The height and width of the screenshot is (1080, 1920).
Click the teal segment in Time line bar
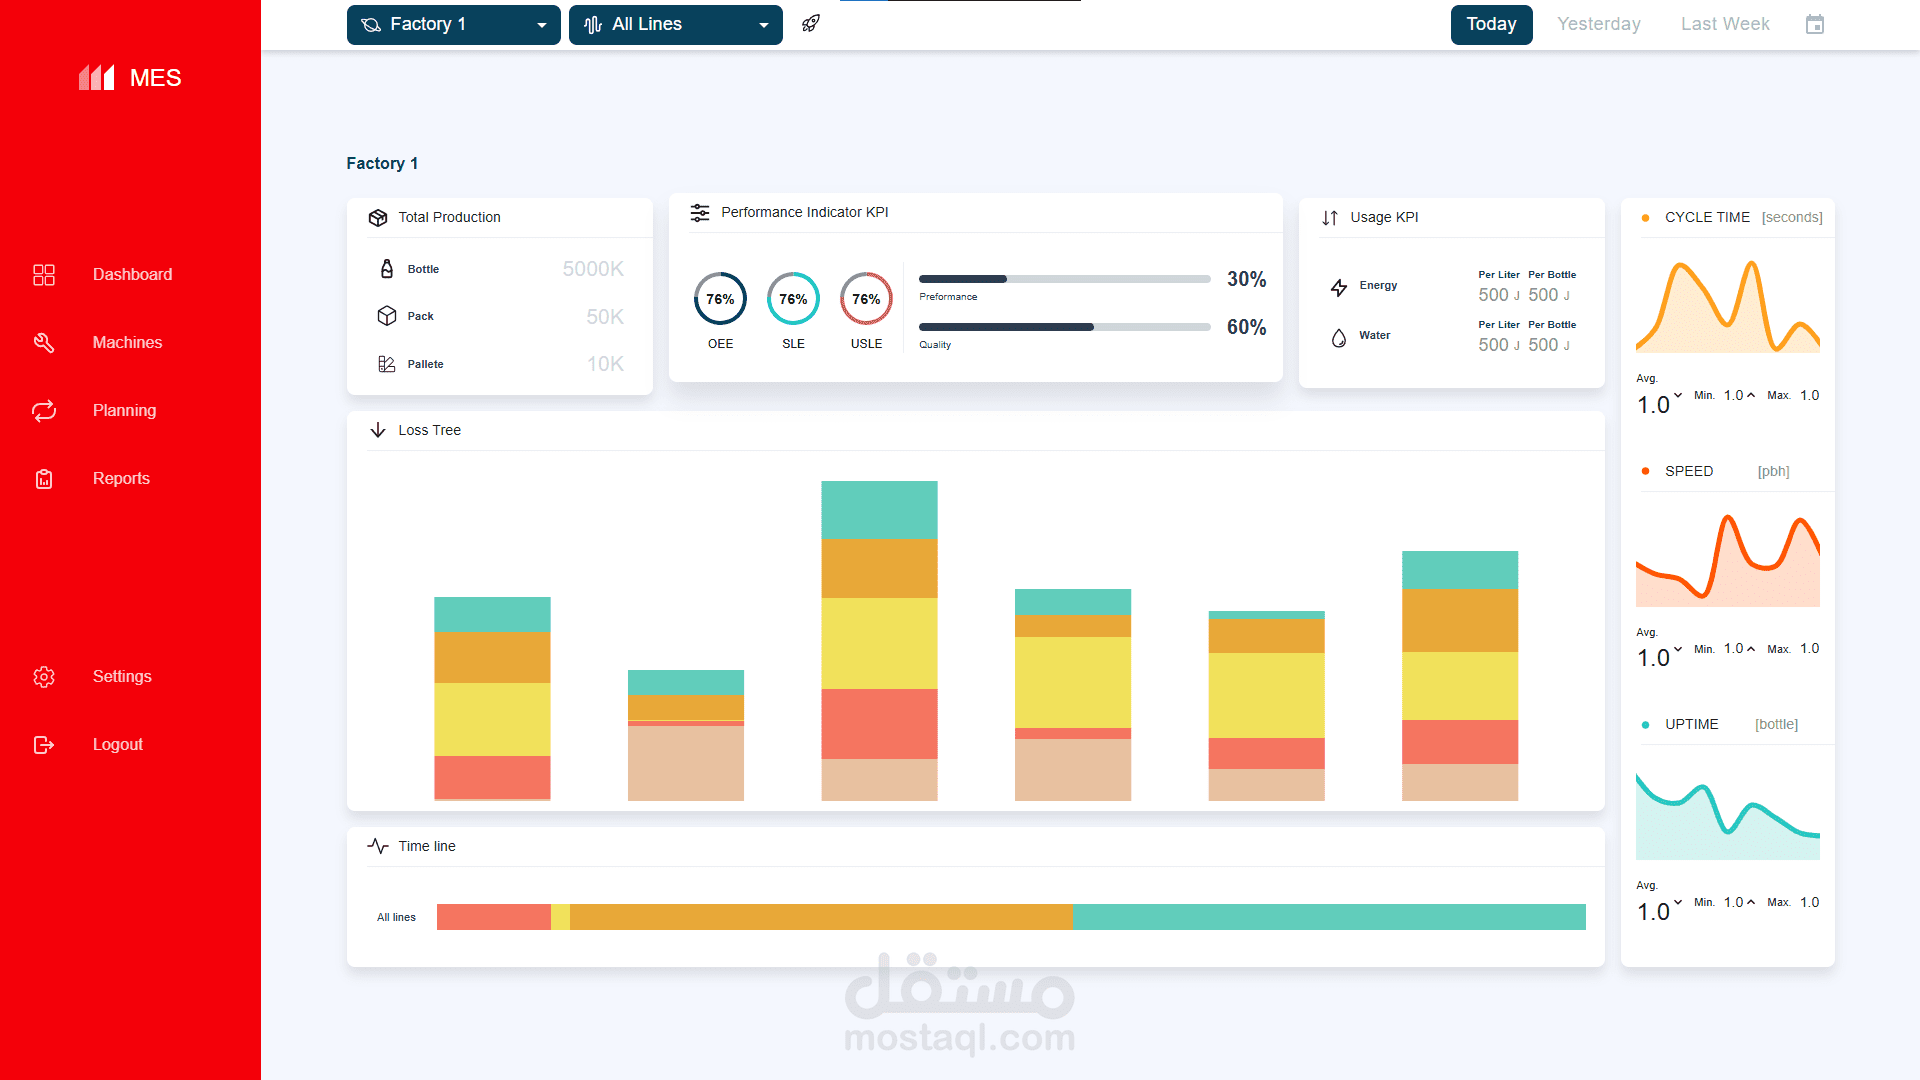click(x=1328, y=917)
